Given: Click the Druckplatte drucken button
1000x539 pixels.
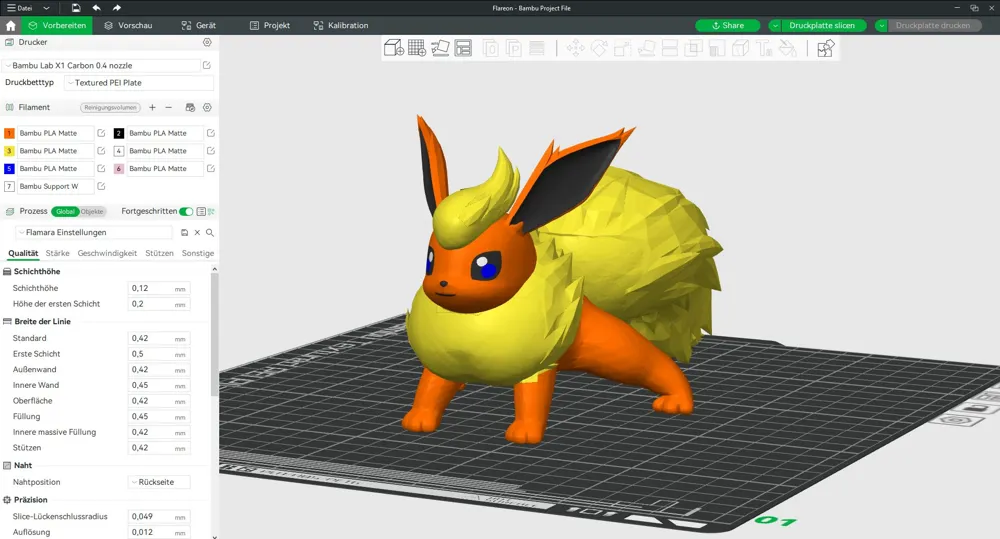Looking at the screenshot, I should (934, 26).
